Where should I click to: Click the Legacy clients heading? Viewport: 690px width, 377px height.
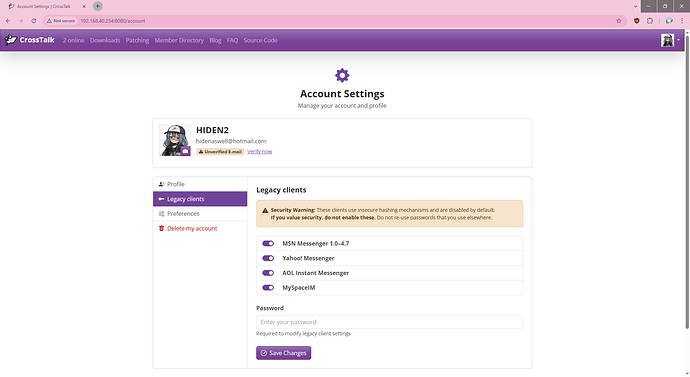click(x=281, y=190)
